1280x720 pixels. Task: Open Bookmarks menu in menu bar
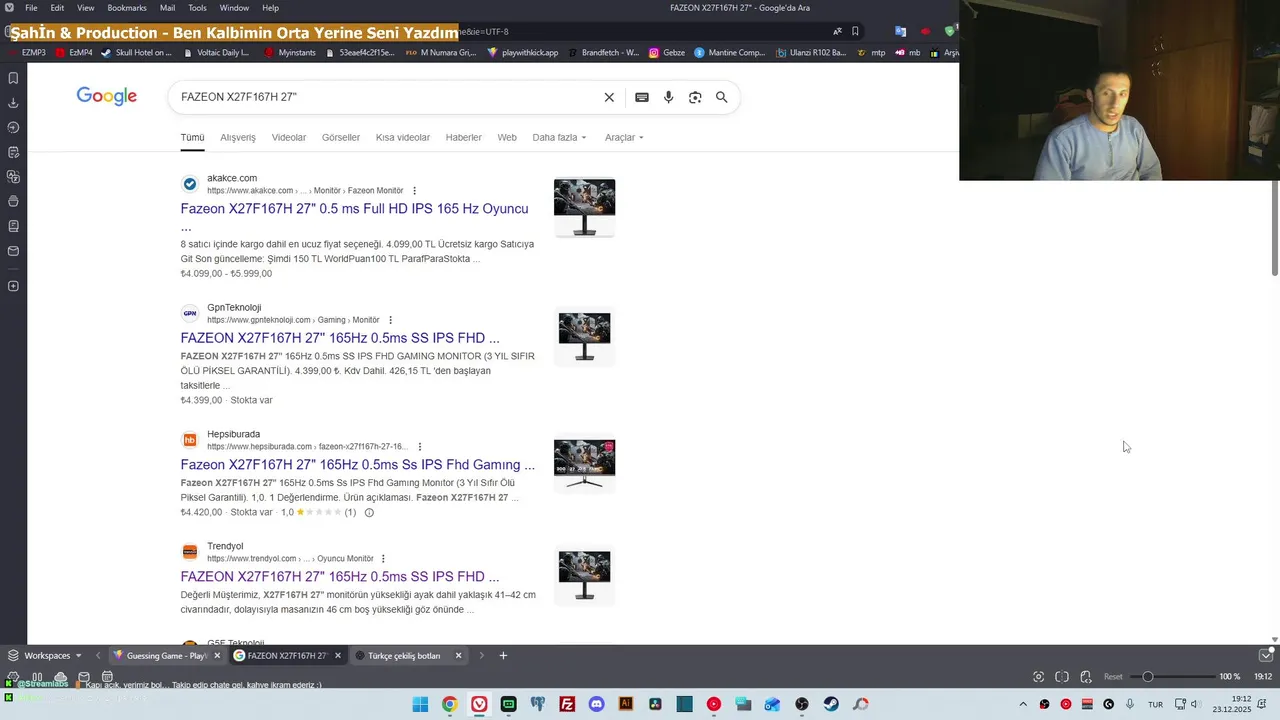(x=127, y=8)
